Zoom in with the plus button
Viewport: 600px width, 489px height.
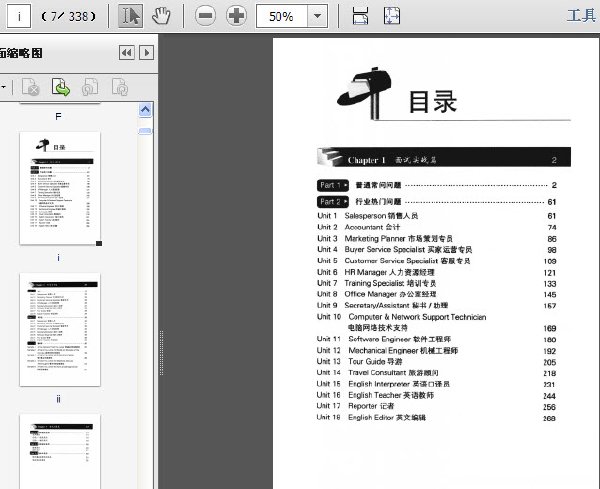(x=236, y=16)
